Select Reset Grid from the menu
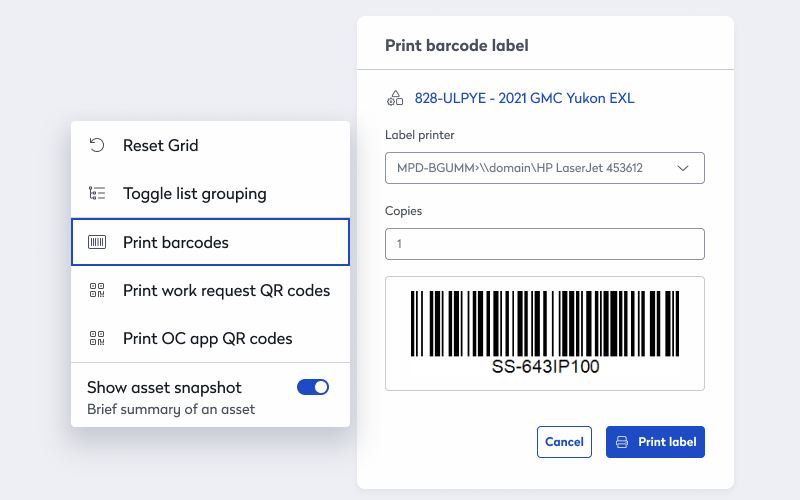 [x=160, y=145]
